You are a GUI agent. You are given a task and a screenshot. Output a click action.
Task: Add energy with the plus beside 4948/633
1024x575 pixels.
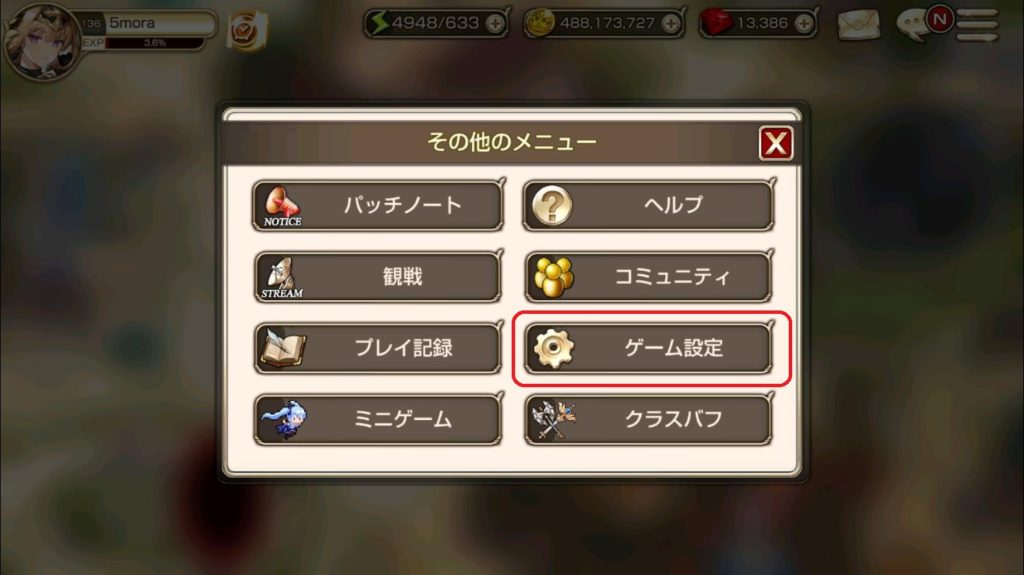pyautogui.click(x=496, y=24)
